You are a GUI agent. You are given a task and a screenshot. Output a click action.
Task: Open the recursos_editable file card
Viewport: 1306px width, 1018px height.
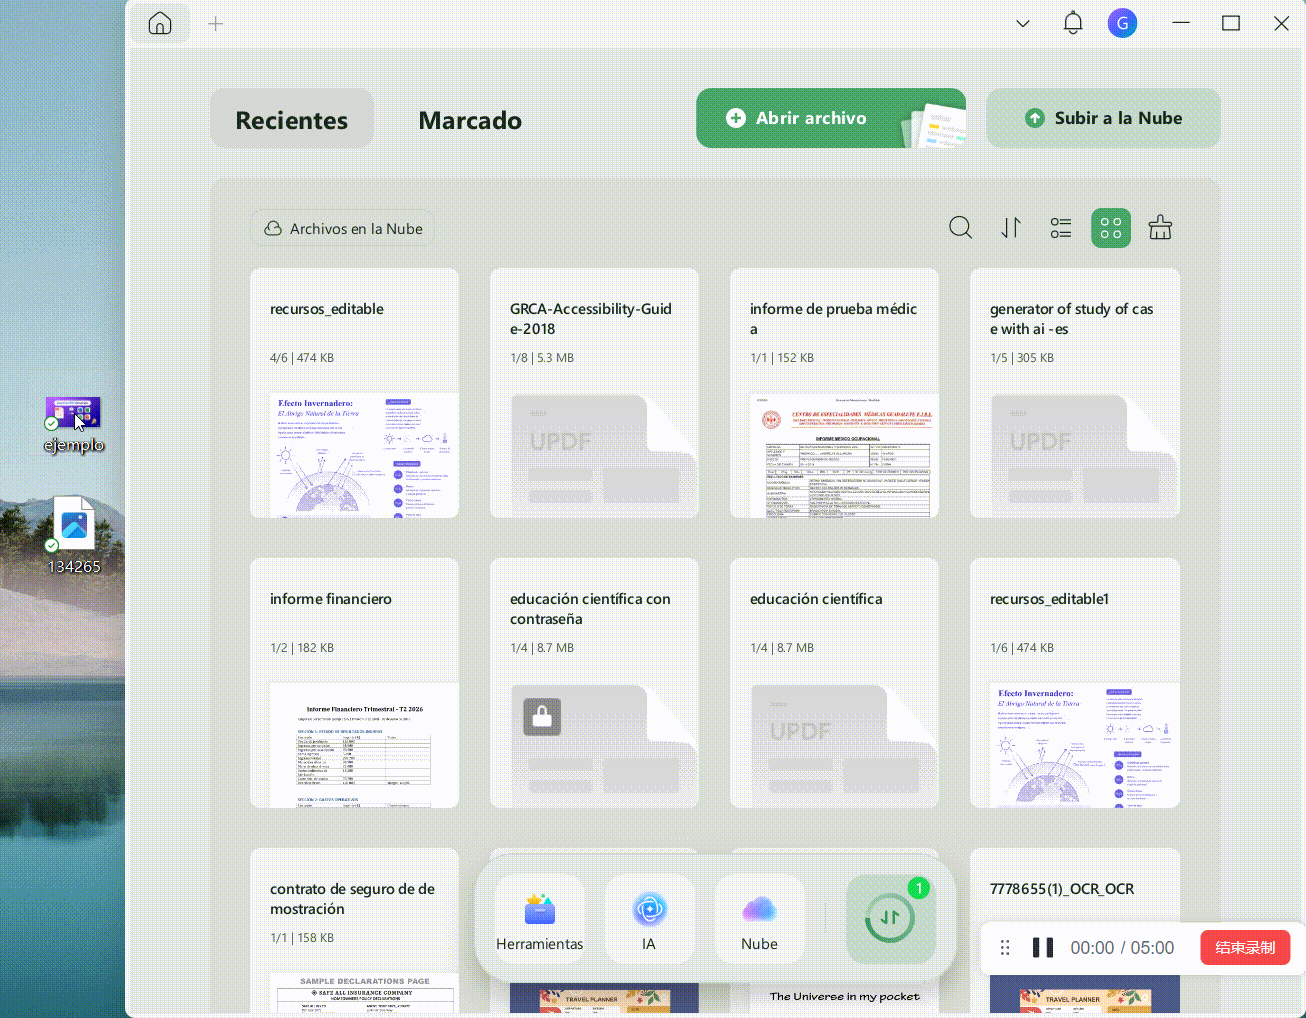pyautogui.click(x=355, y=393)
